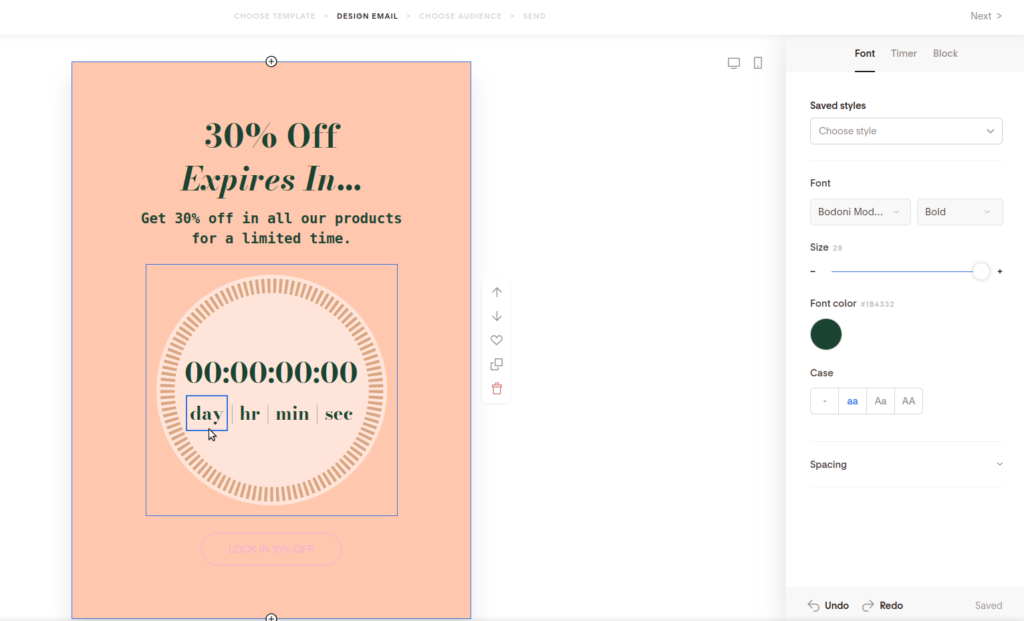
Task: Click the 'Saved' status text
Action: [988, 605]
